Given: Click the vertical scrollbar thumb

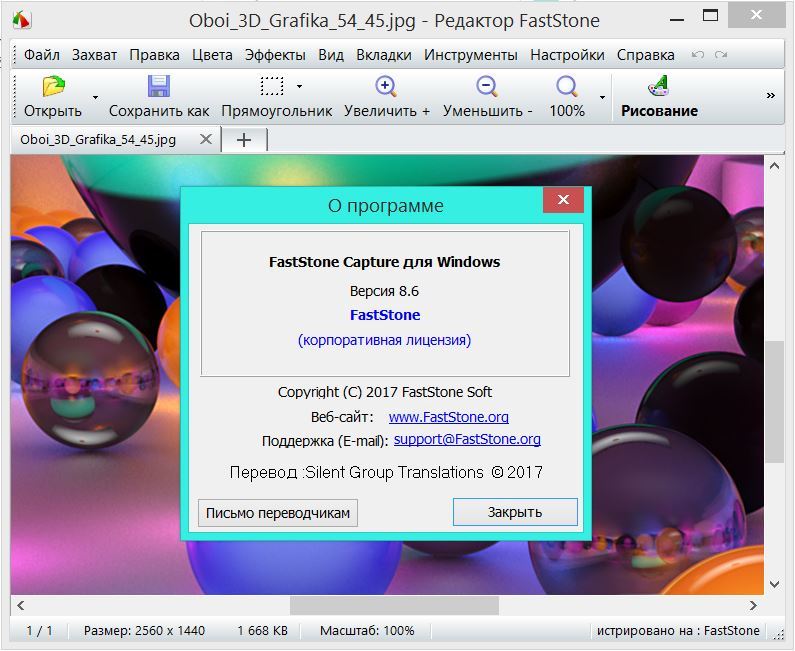Looking at the screenshot, I should click(774, 402).
